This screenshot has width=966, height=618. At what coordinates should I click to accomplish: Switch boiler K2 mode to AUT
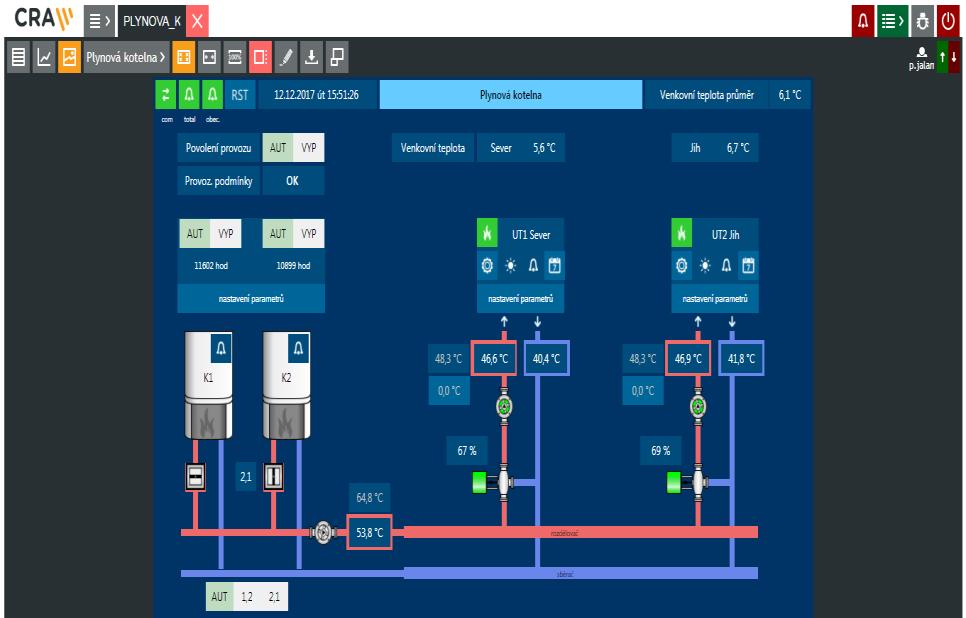[x=278, y=234]
